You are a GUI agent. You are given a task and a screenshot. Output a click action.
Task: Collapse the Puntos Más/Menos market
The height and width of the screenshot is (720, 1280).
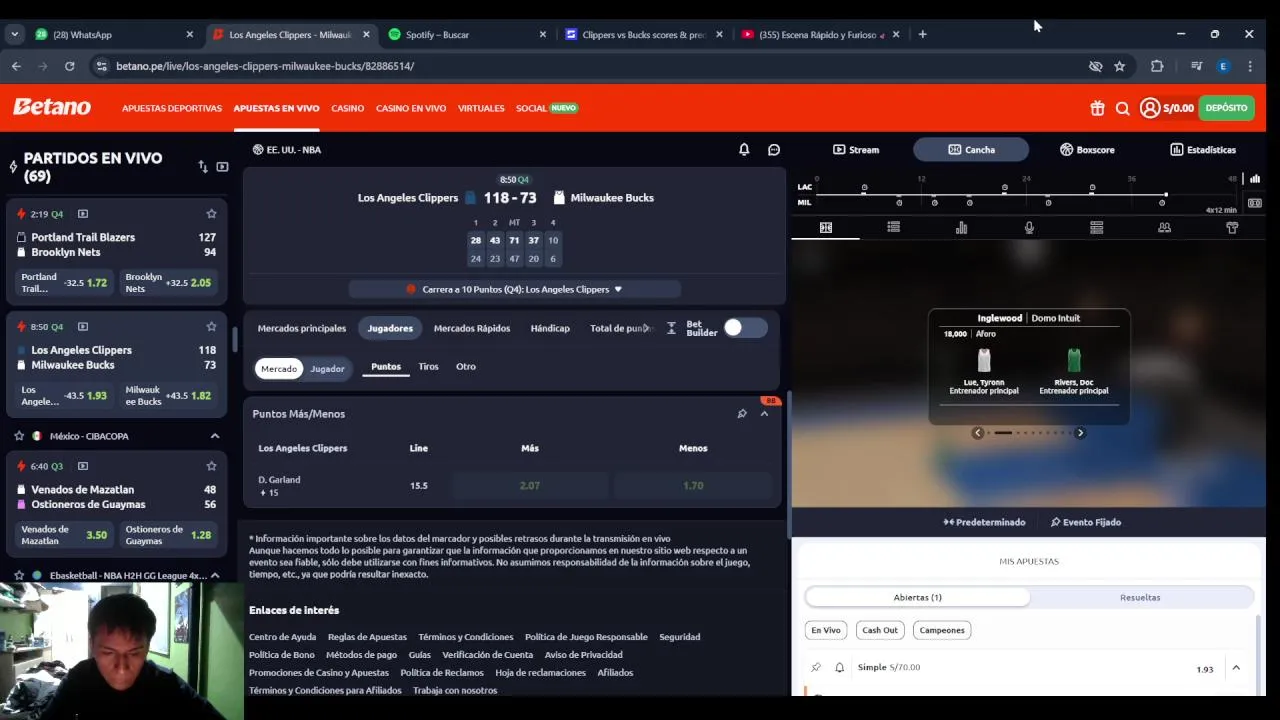[765, 414]
